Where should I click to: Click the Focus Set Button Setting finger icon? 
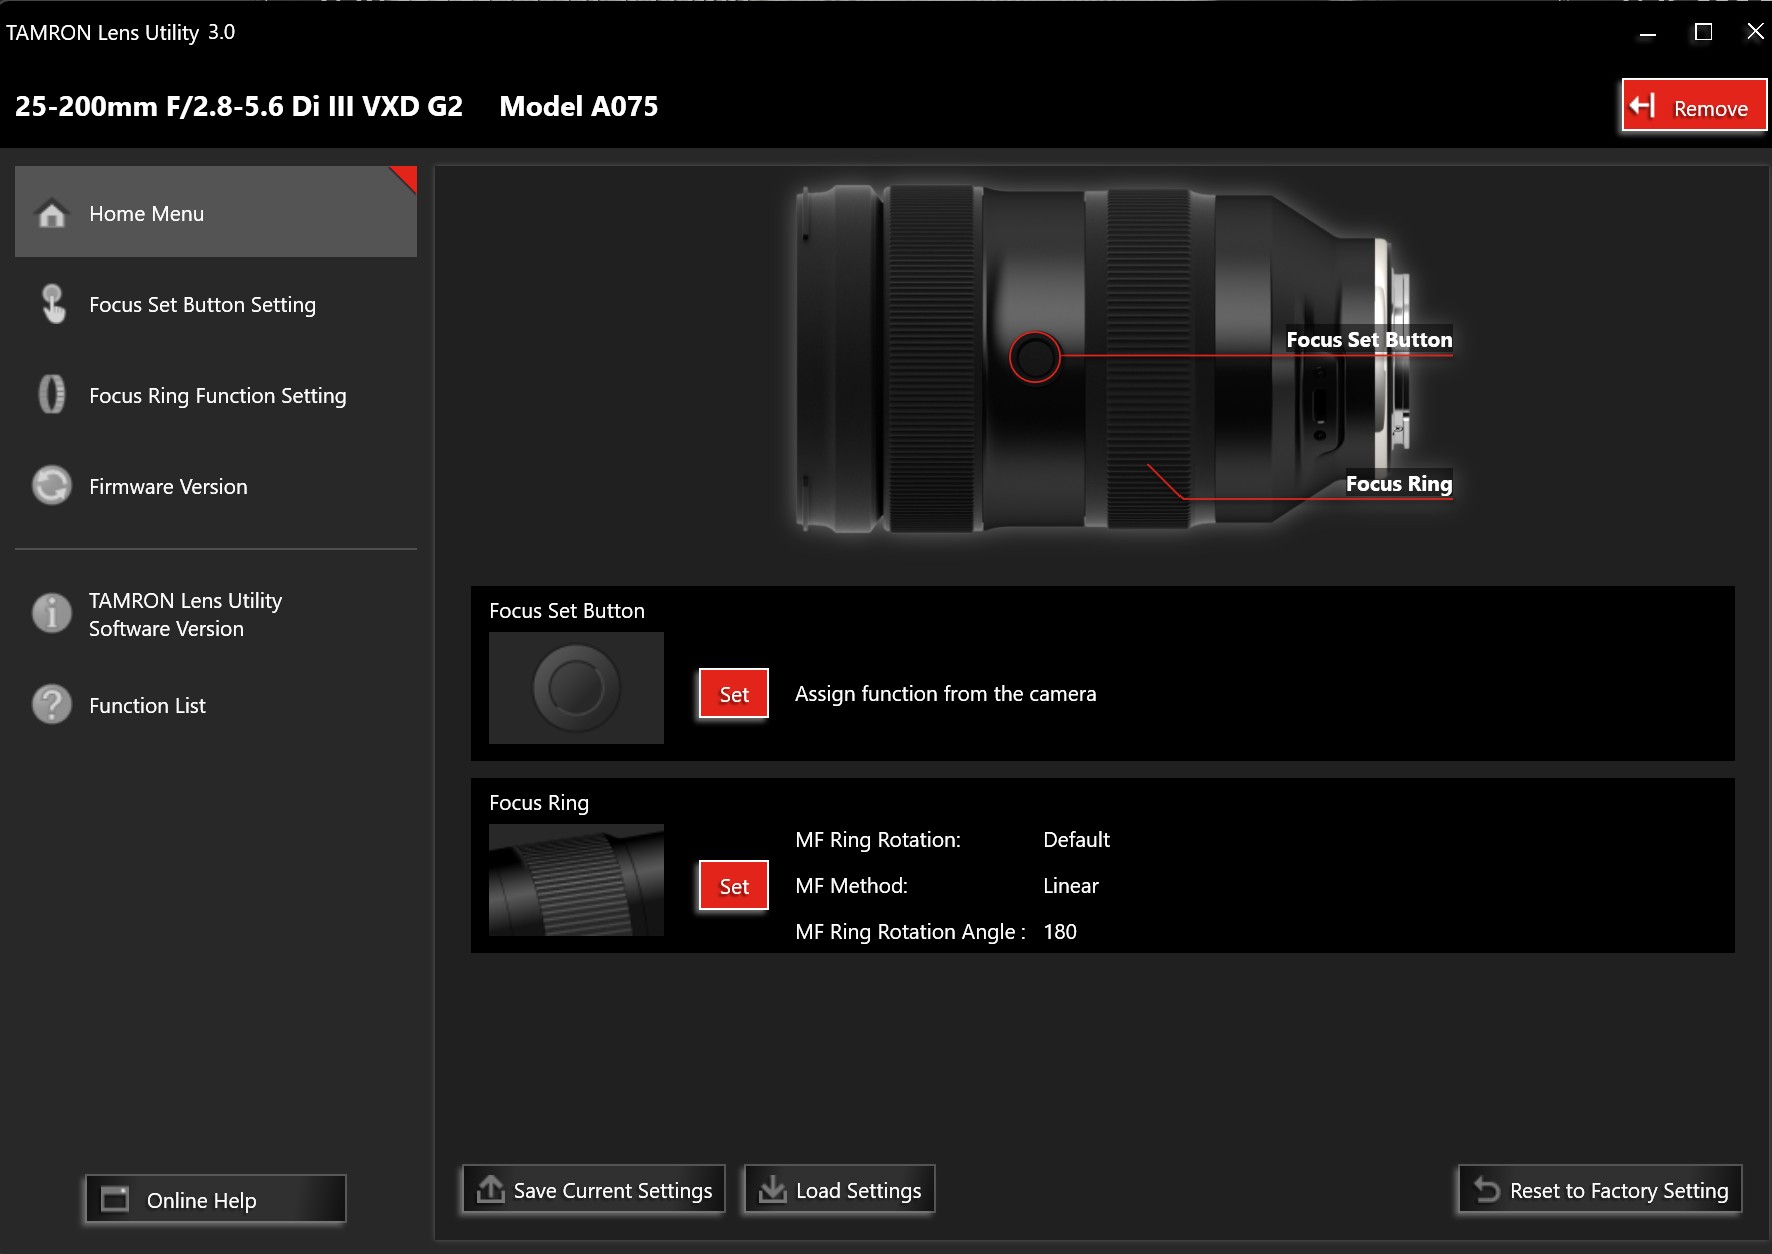pyautogui.click(x=53, y=304)
